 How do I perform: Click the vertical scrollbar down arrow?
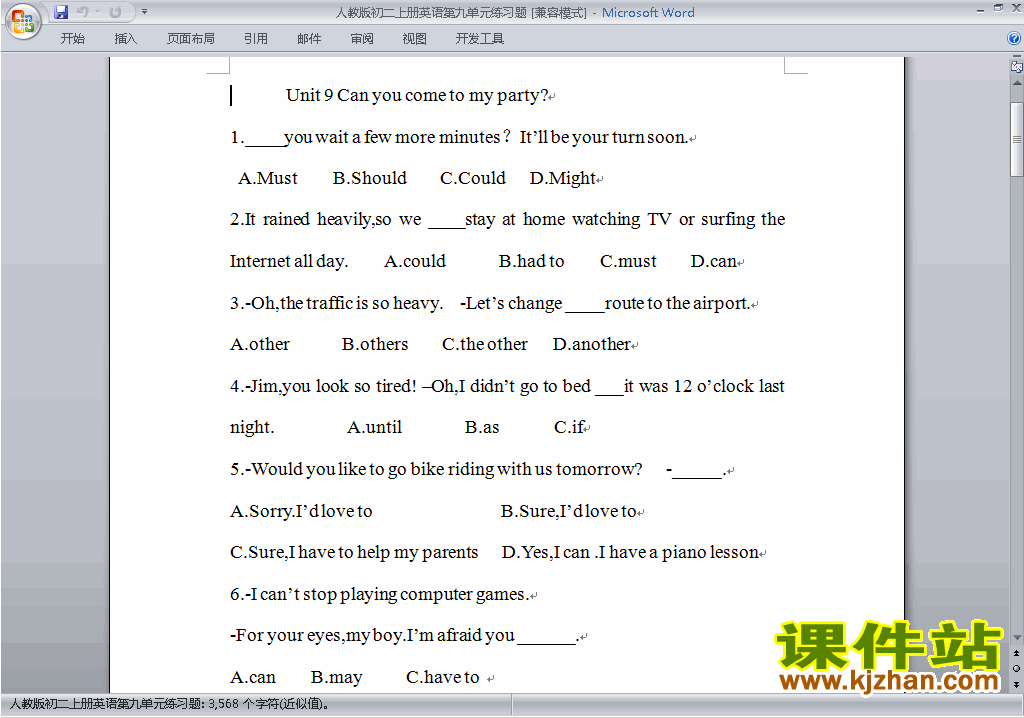pos(1017,638)
